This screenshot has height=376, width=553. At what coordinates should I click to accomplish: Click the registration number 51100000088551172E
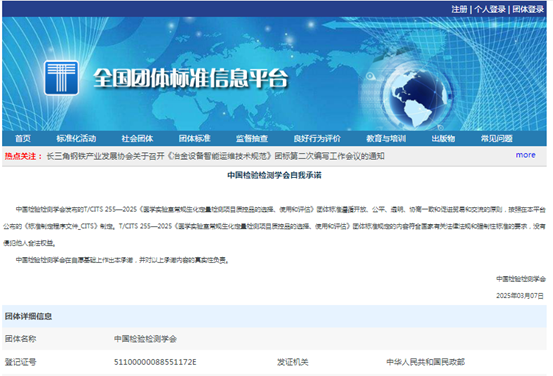click(155, 362)
